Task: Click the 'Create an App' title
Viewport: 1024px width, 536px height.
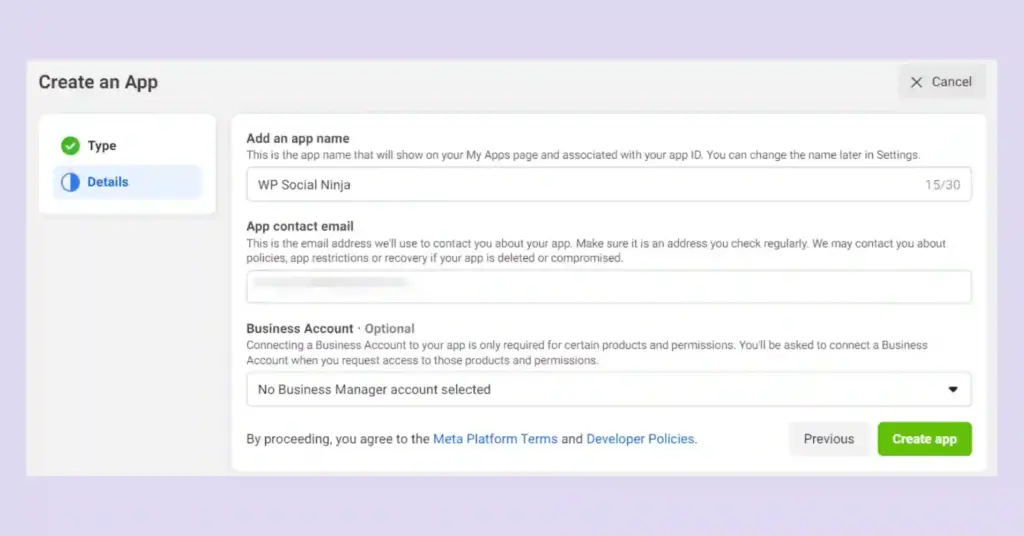Action: tap(98, 82)
